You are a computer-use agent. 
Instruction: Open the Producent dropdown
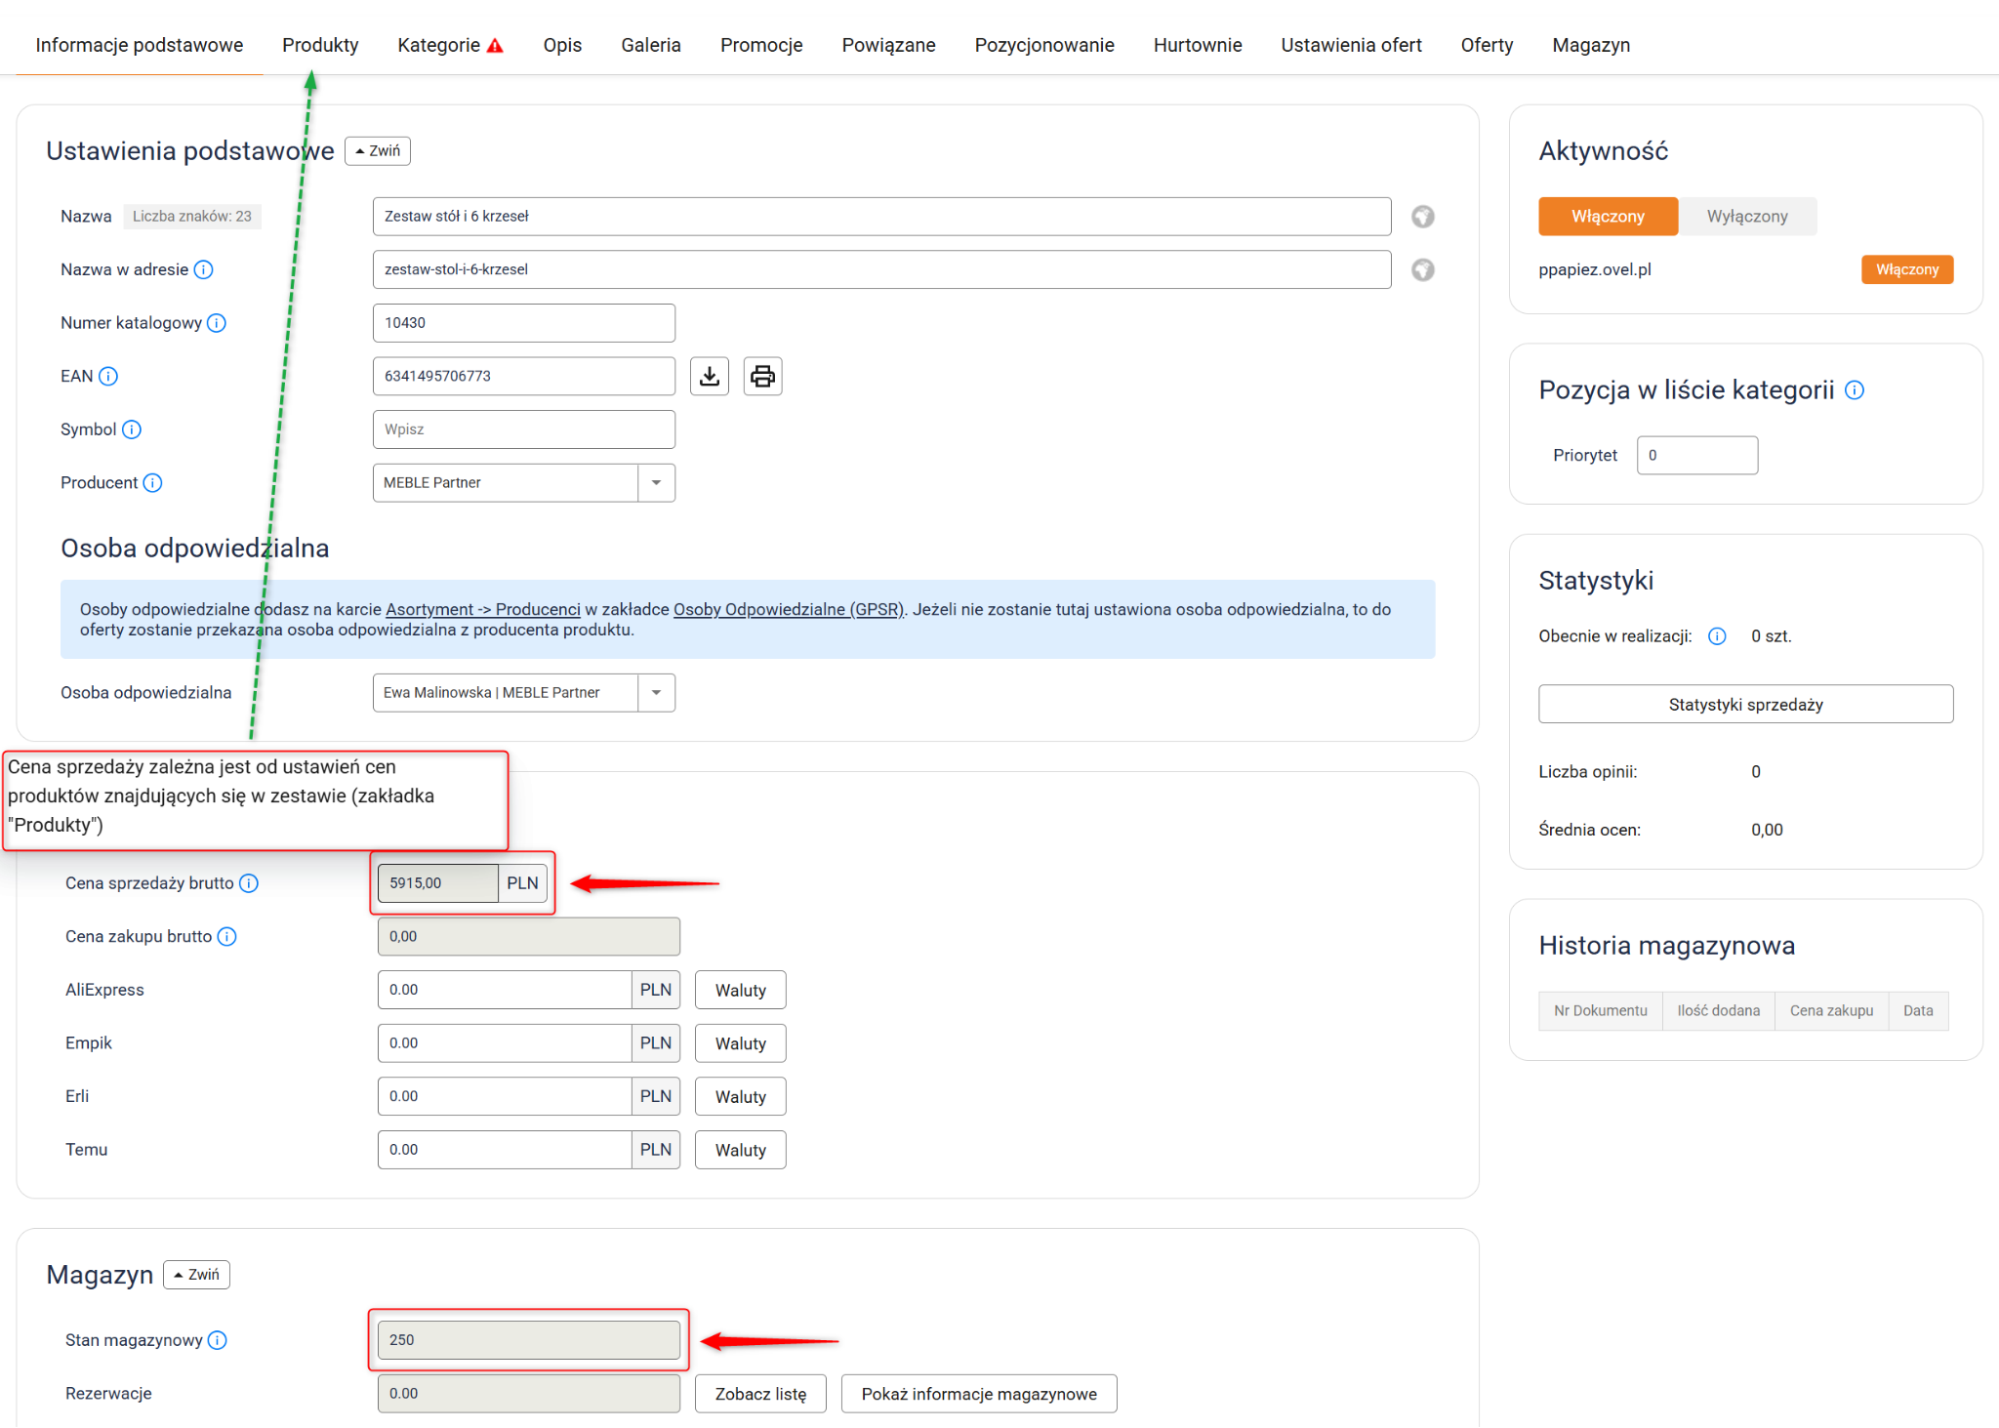click(x=656, y=483)
